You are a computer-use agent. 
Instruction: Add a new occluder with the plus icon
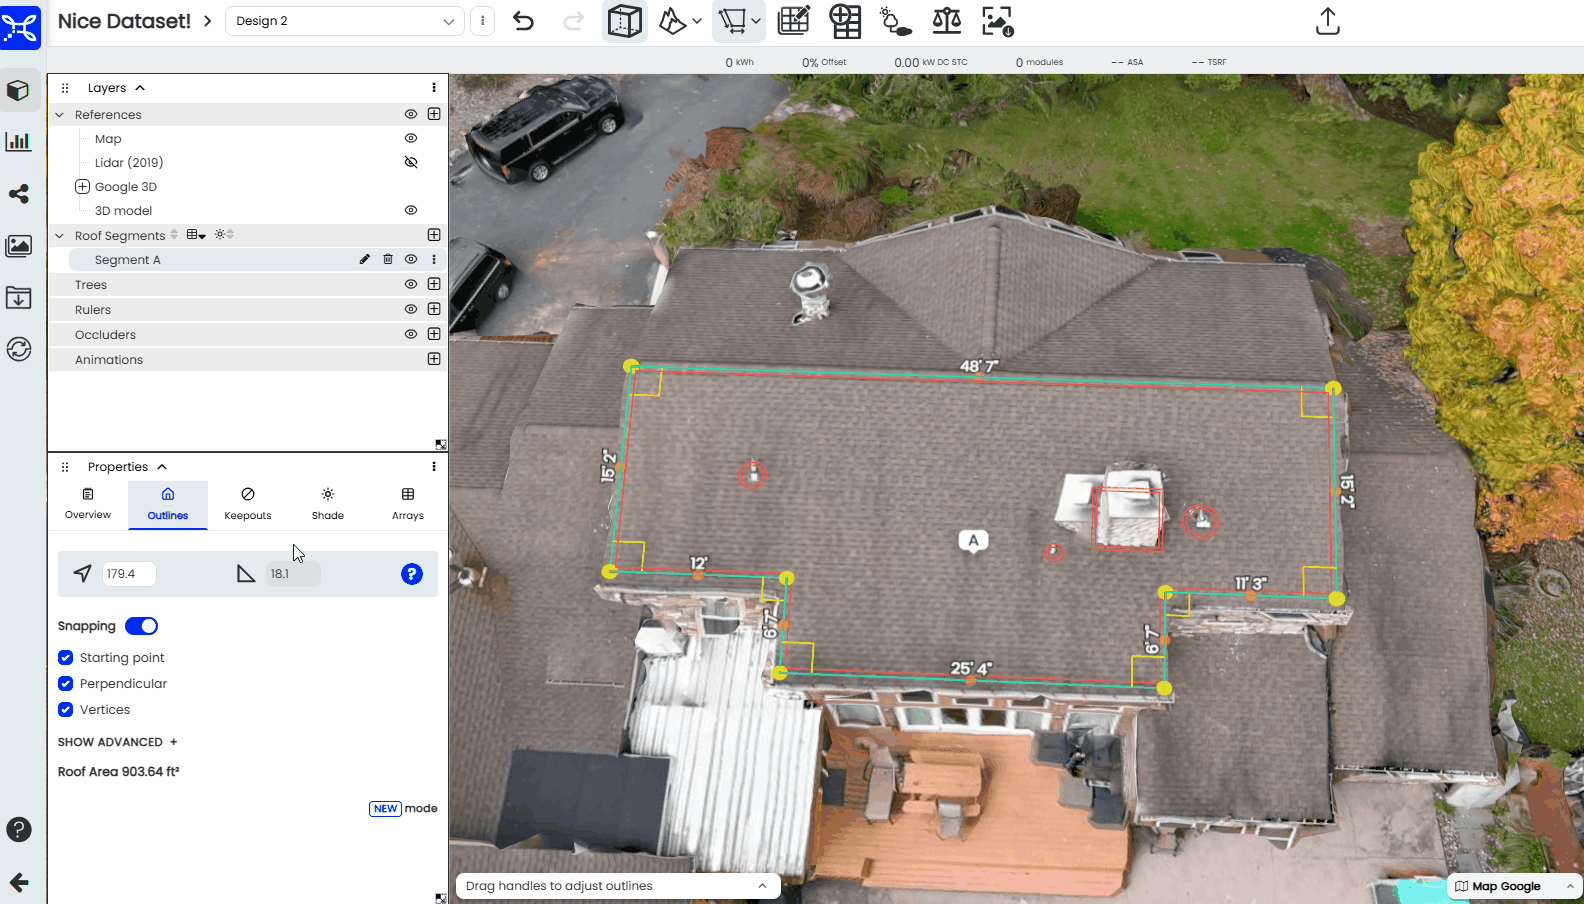[x=434, y=334]
